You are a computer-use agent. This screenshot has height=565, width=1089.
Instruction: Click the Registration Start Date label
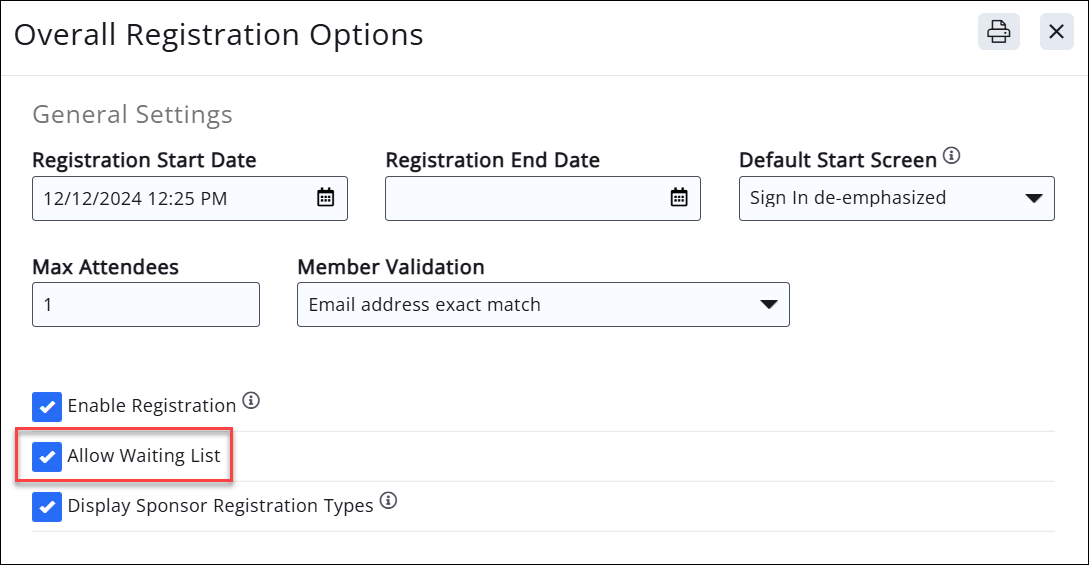[x=144, y=160]
